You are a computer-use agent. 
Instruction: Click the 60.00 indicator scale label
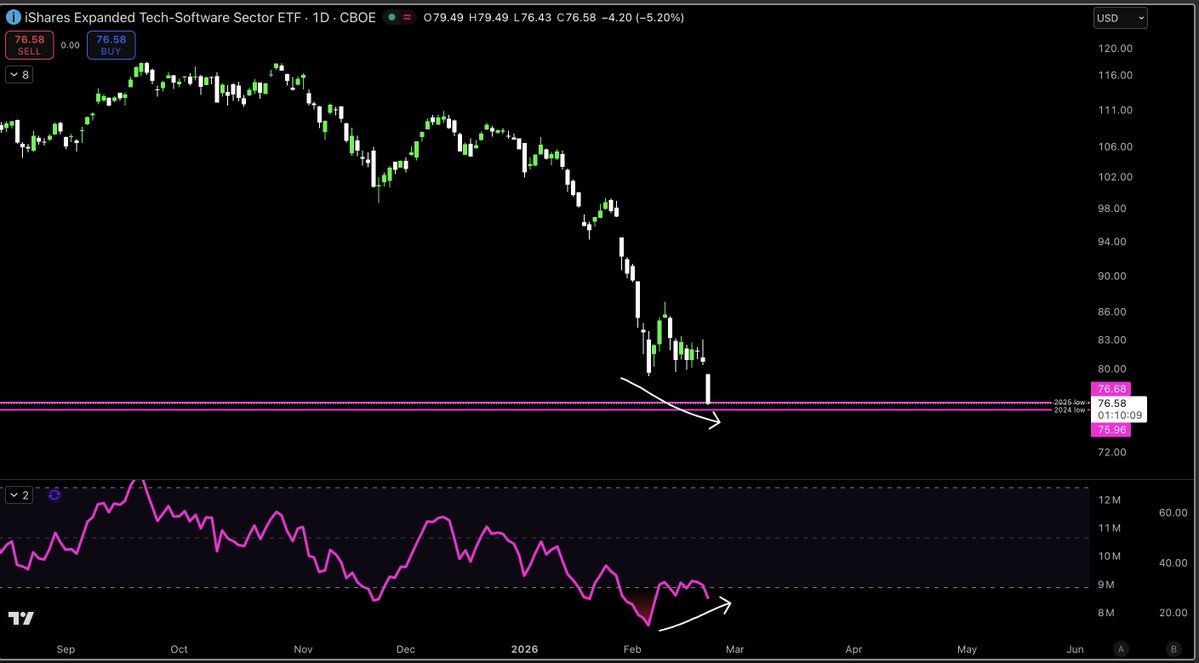[x=1172, y=512]
